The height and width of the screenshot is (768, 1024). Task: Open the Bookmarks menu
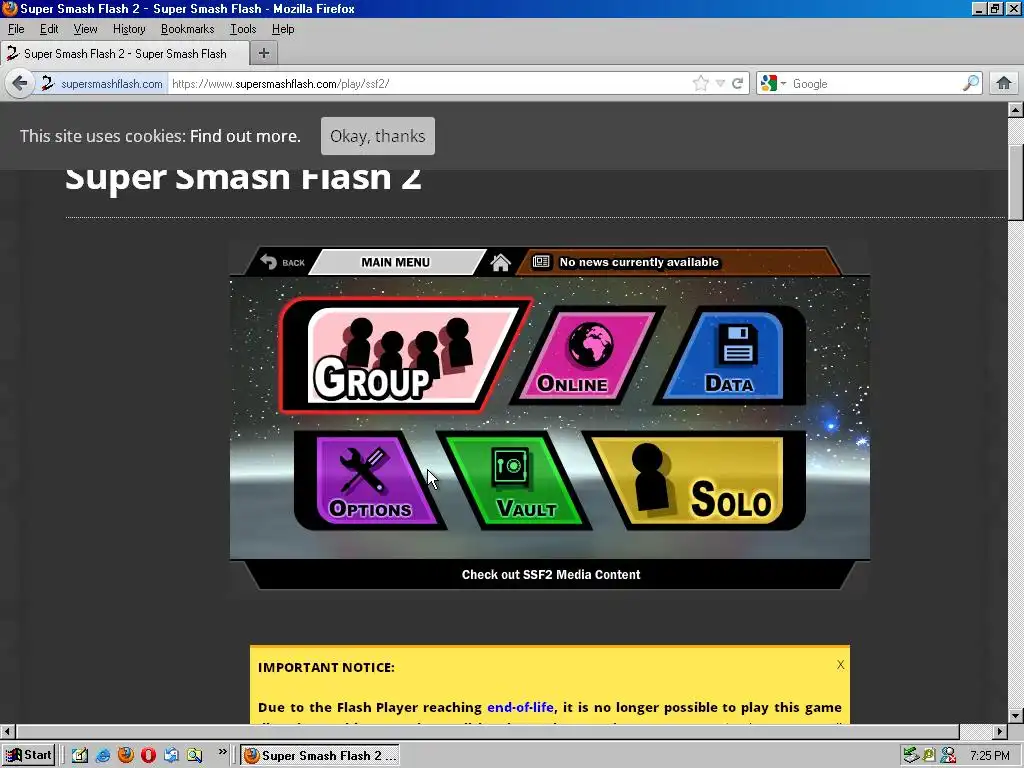pyautogui.click(x=187, y=29)
